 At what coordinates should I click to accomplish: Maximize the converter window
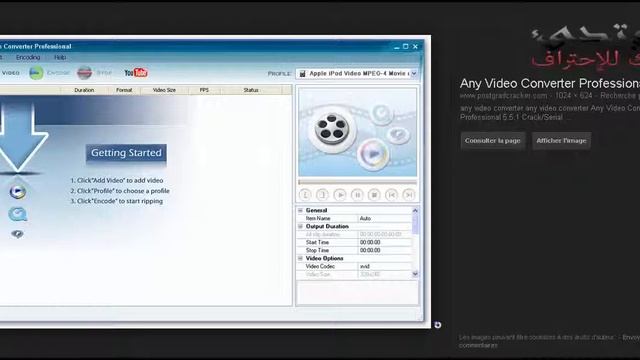click(406, 47)
